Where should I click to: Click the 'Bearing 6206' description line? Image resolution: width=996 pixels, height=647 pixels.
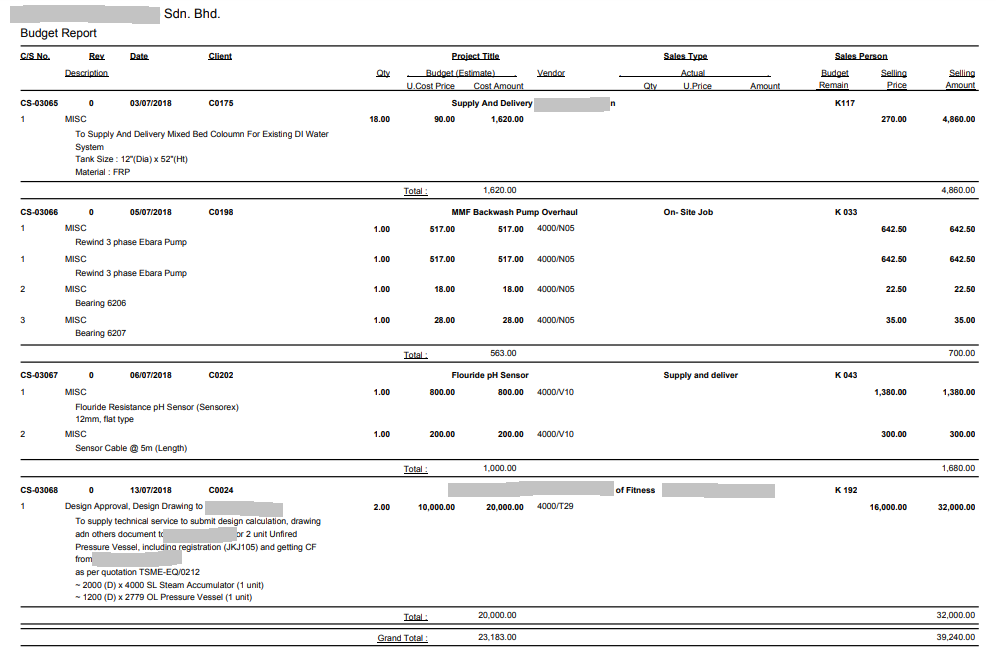100,303
